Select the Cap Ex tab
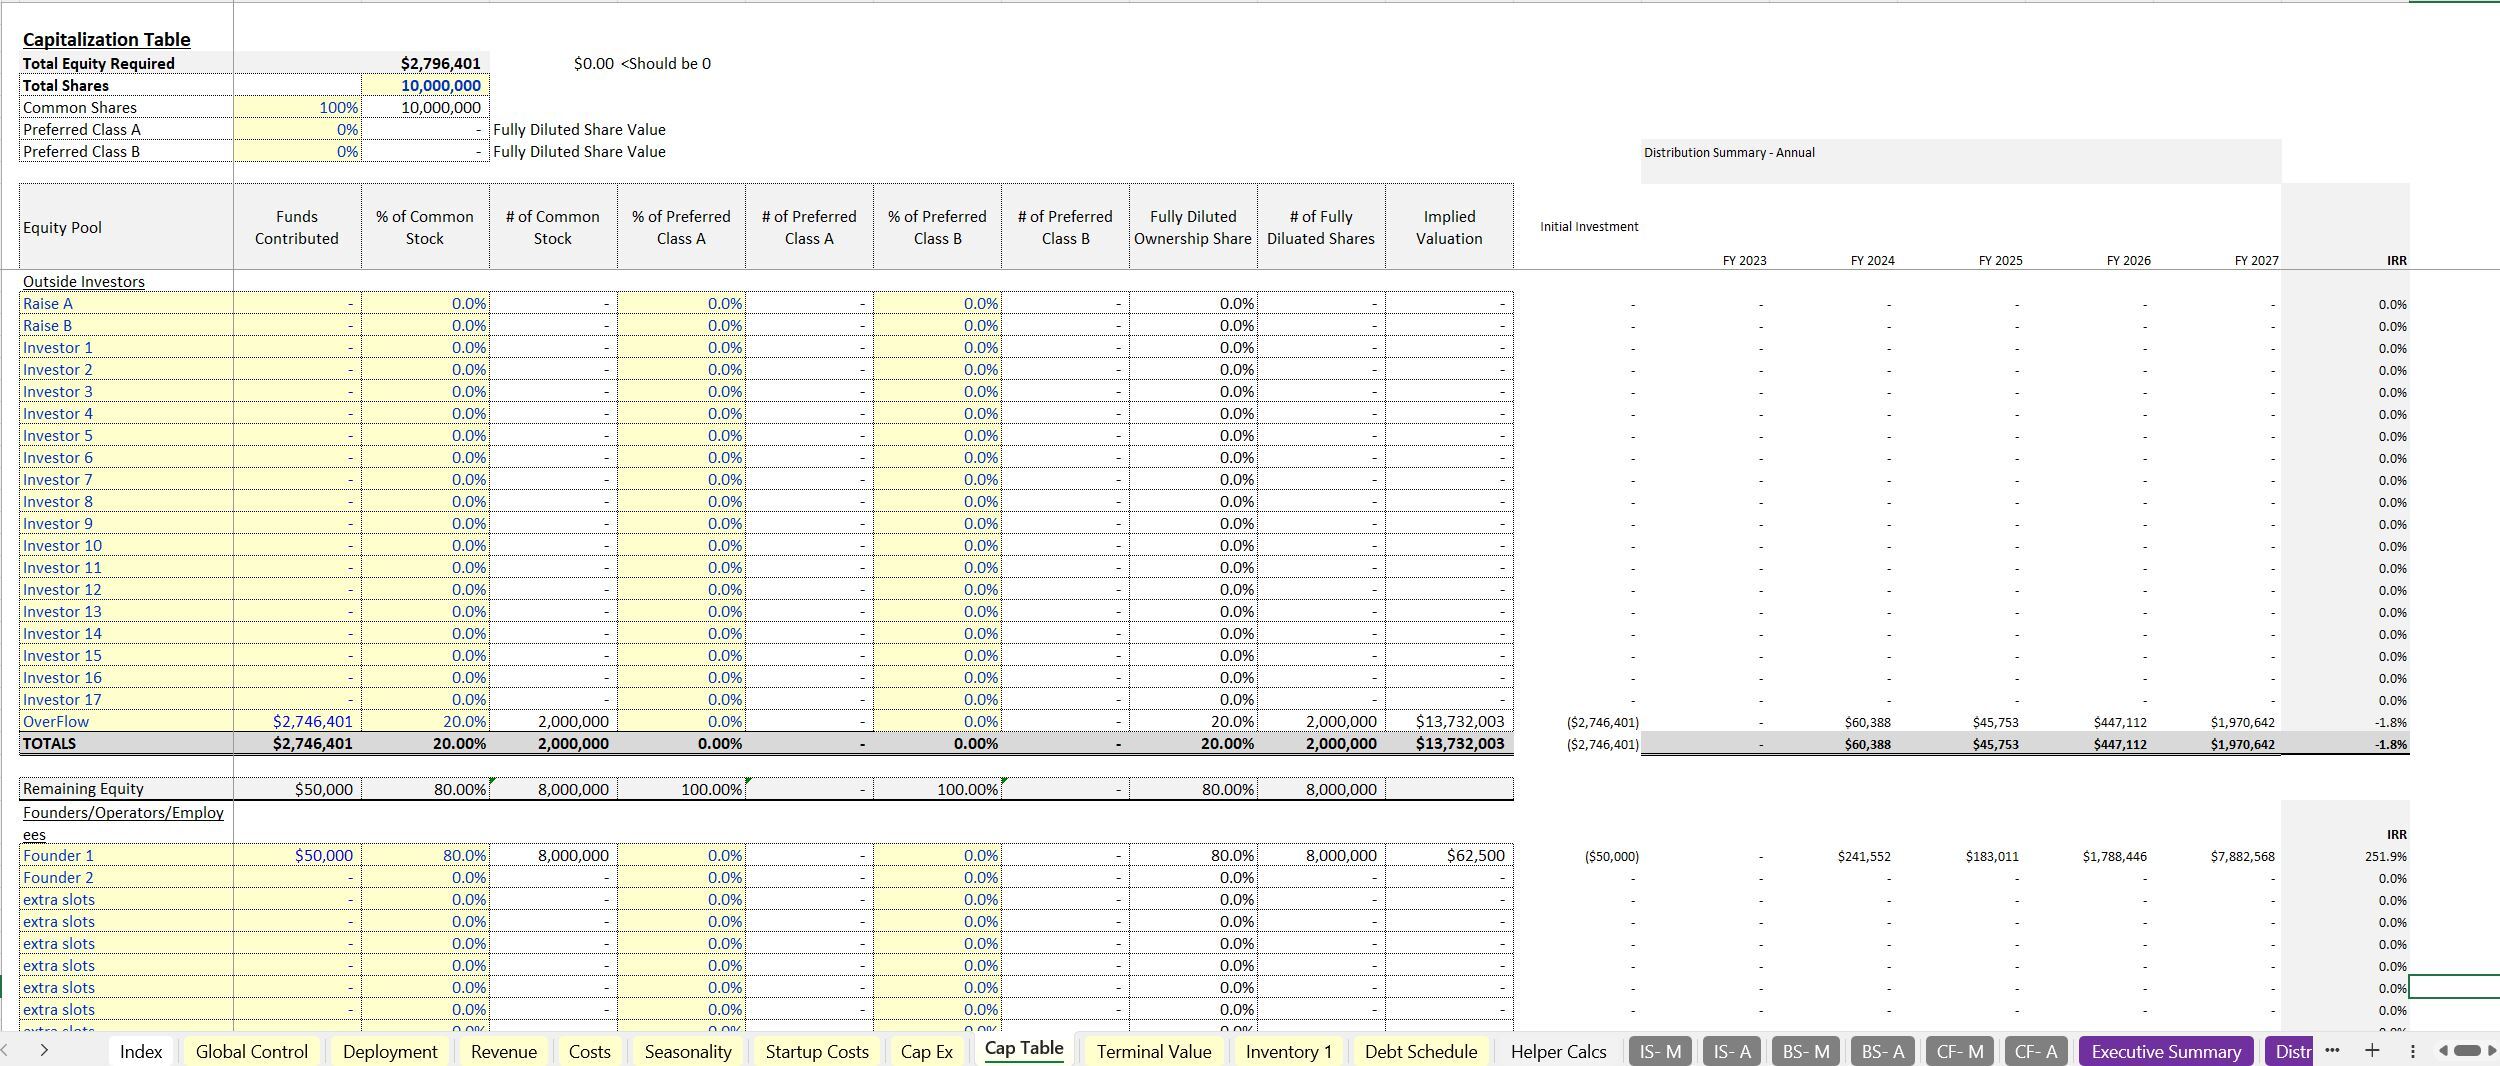Viewport: 2500px width, 1066px height. click(x=927, y=1051)
